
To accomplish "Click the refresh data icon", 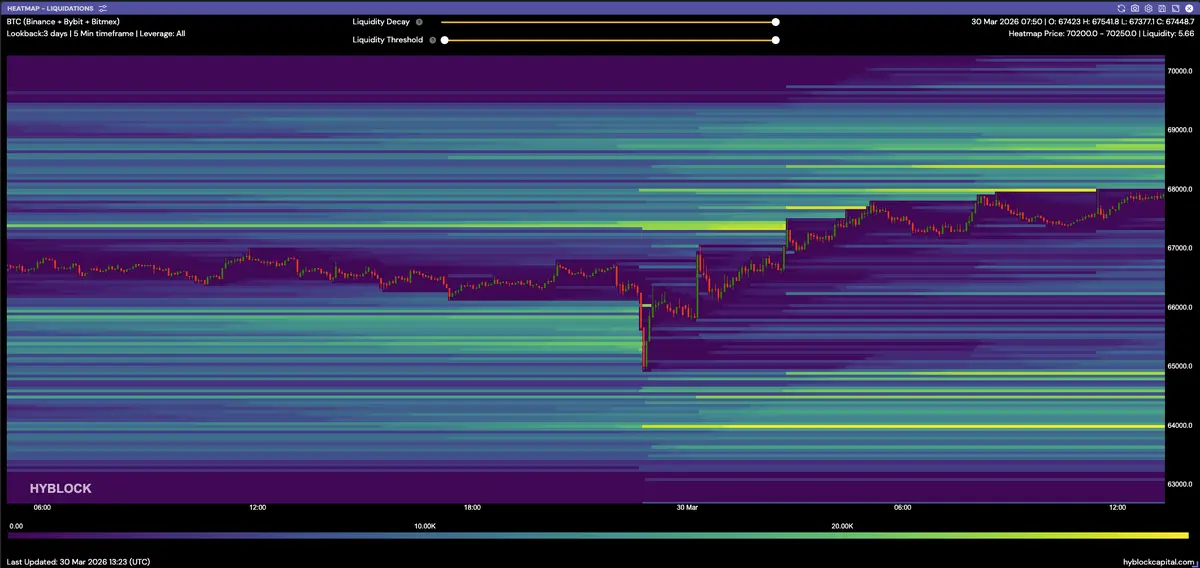I will pyautogui.click(x=1122, y=8).
